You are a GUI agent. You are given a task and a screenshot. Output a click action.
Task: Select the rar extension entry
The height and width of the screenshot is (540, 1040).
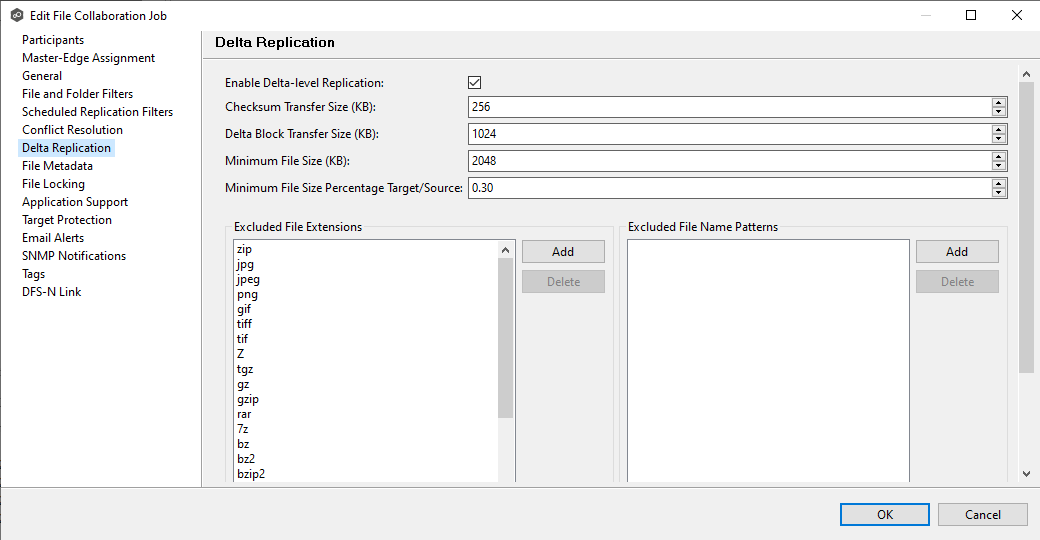point(244,414)
